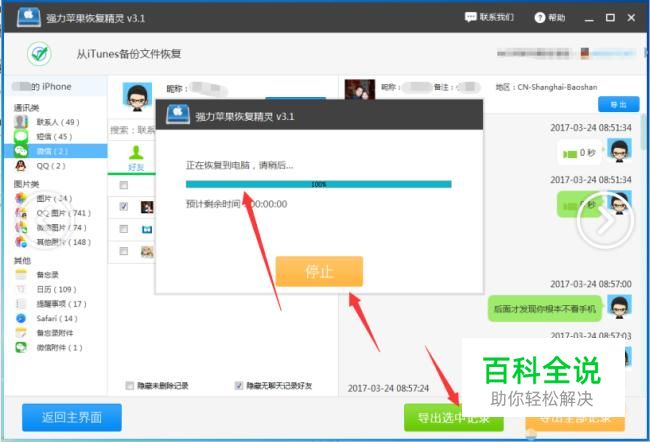Click the text 从iTunes备份文件恢复

coord(129,54)
